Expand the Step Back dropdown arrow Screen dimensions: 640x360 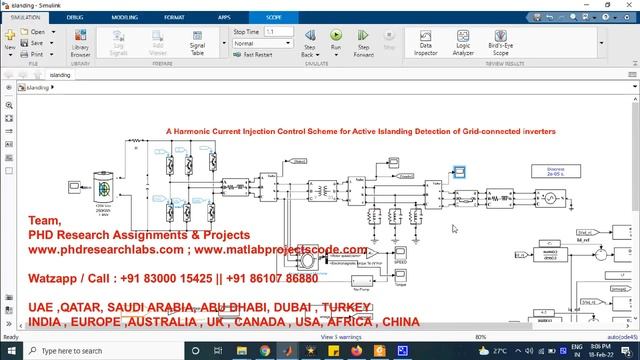tap(318, 55)
